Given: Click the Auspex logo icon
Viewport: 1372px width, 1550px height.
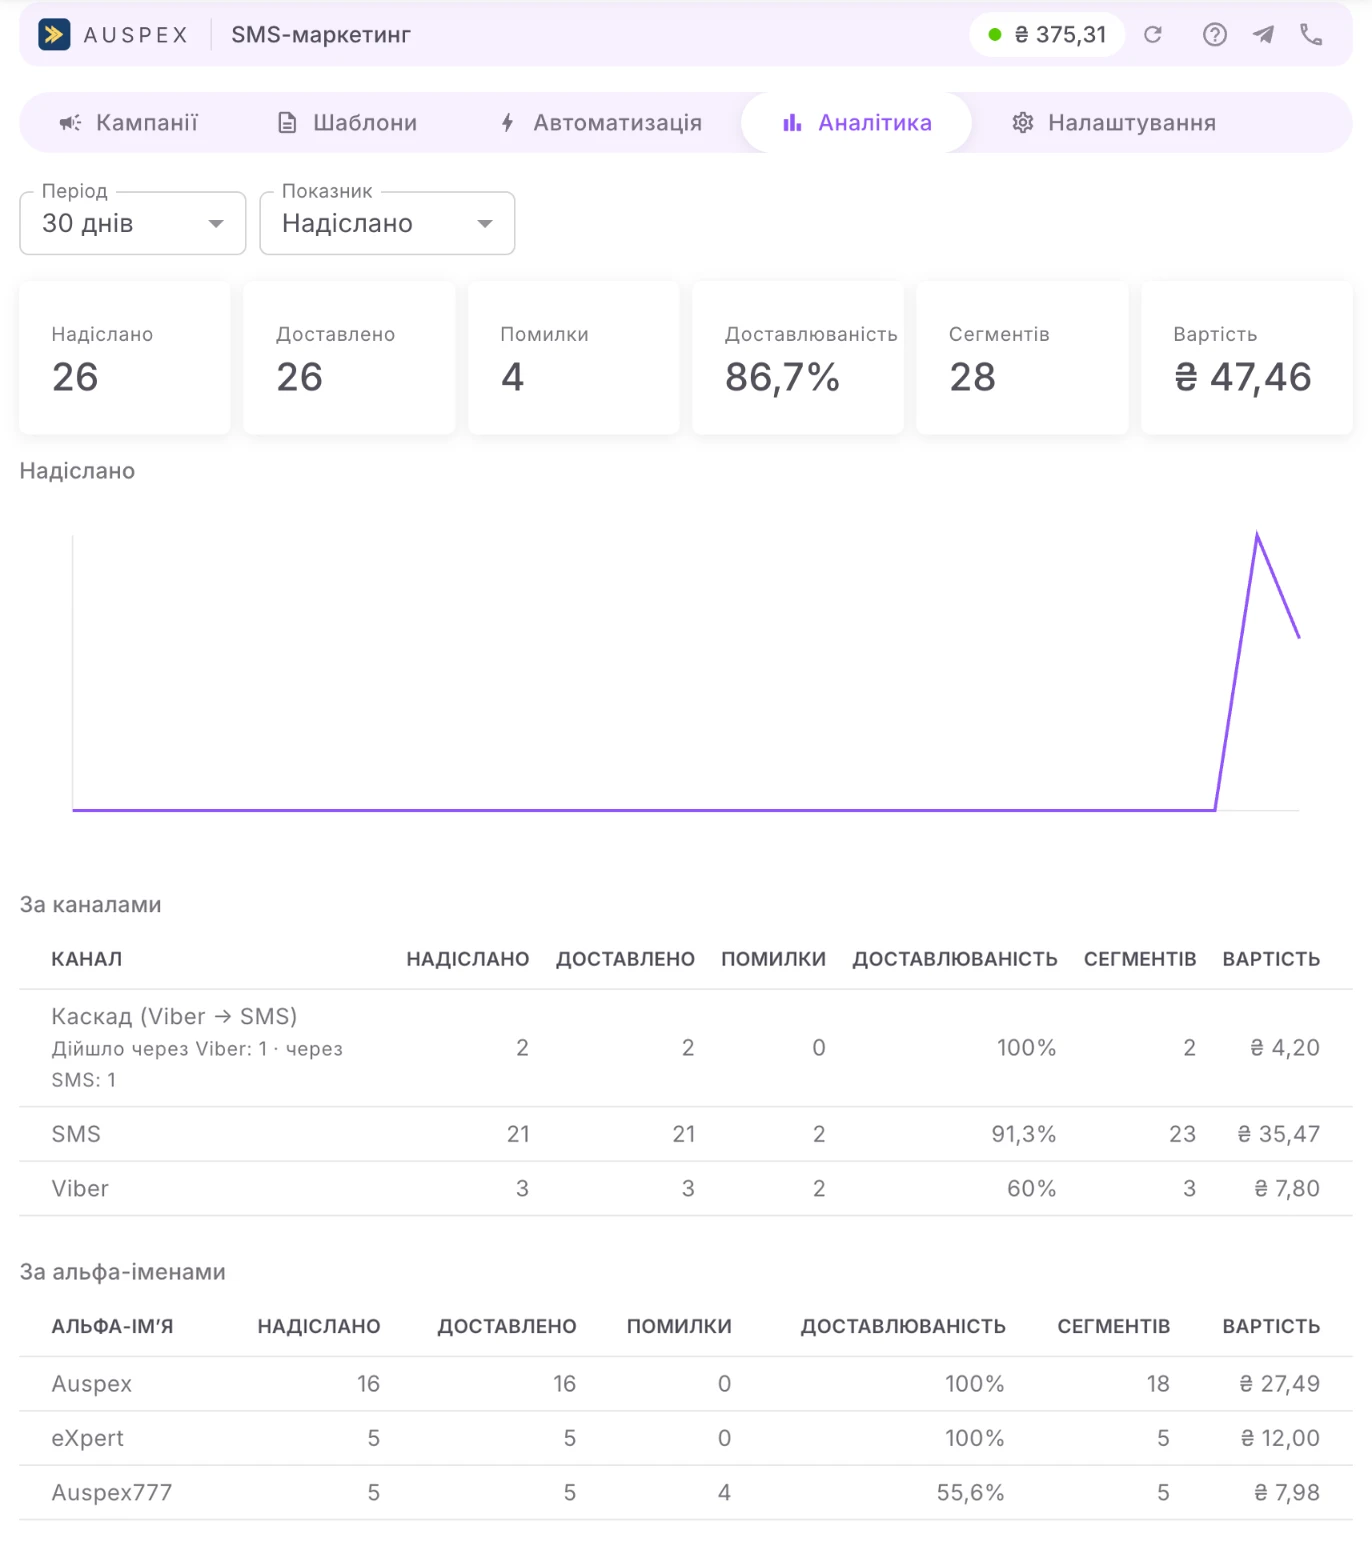Looking at the screenshot, I should click(x=54, y=35).
